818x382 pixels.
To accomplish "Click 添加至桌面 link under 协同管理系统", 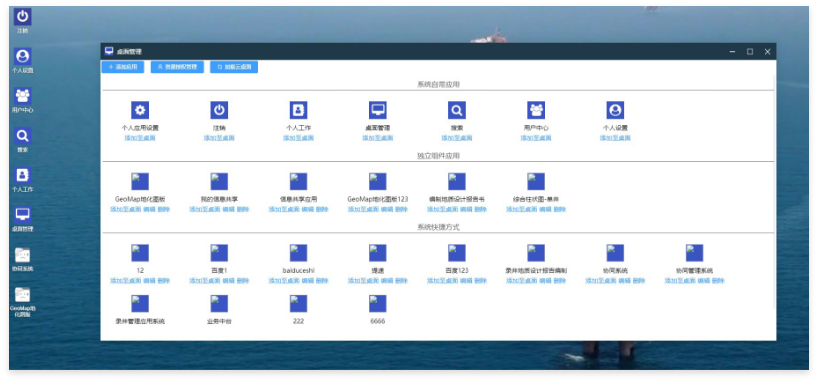I will point(680,281).
